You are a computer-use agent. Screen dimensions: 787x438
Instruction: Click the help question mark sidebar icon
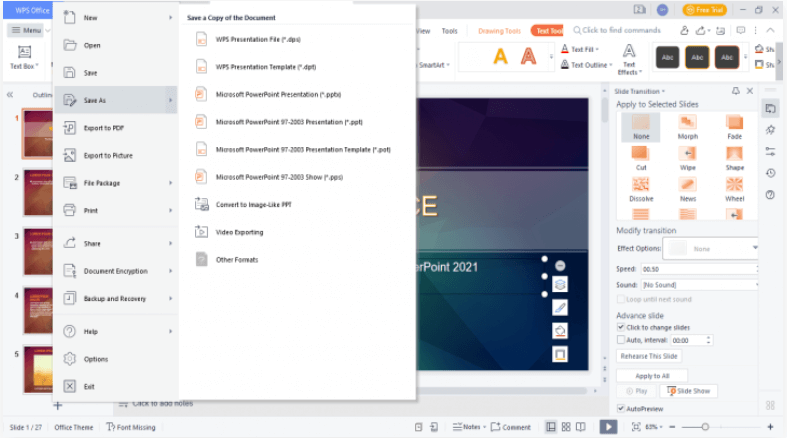pyautogui.click(x=770, y=195)
